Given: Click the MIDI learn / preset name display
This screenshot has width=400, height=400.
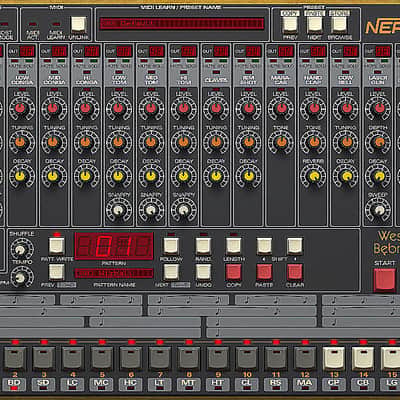Looking at the screenshot, I should (x=182, y=24).
